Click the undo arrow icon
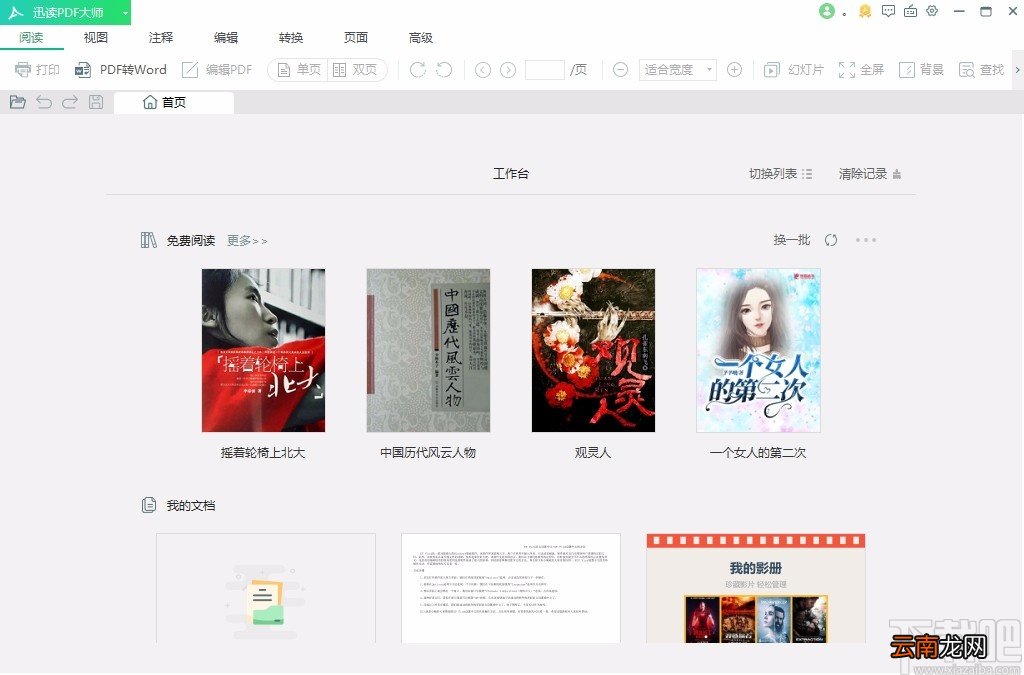The width and height of the screenshot is (1024, 675). [x=44, y=102]
